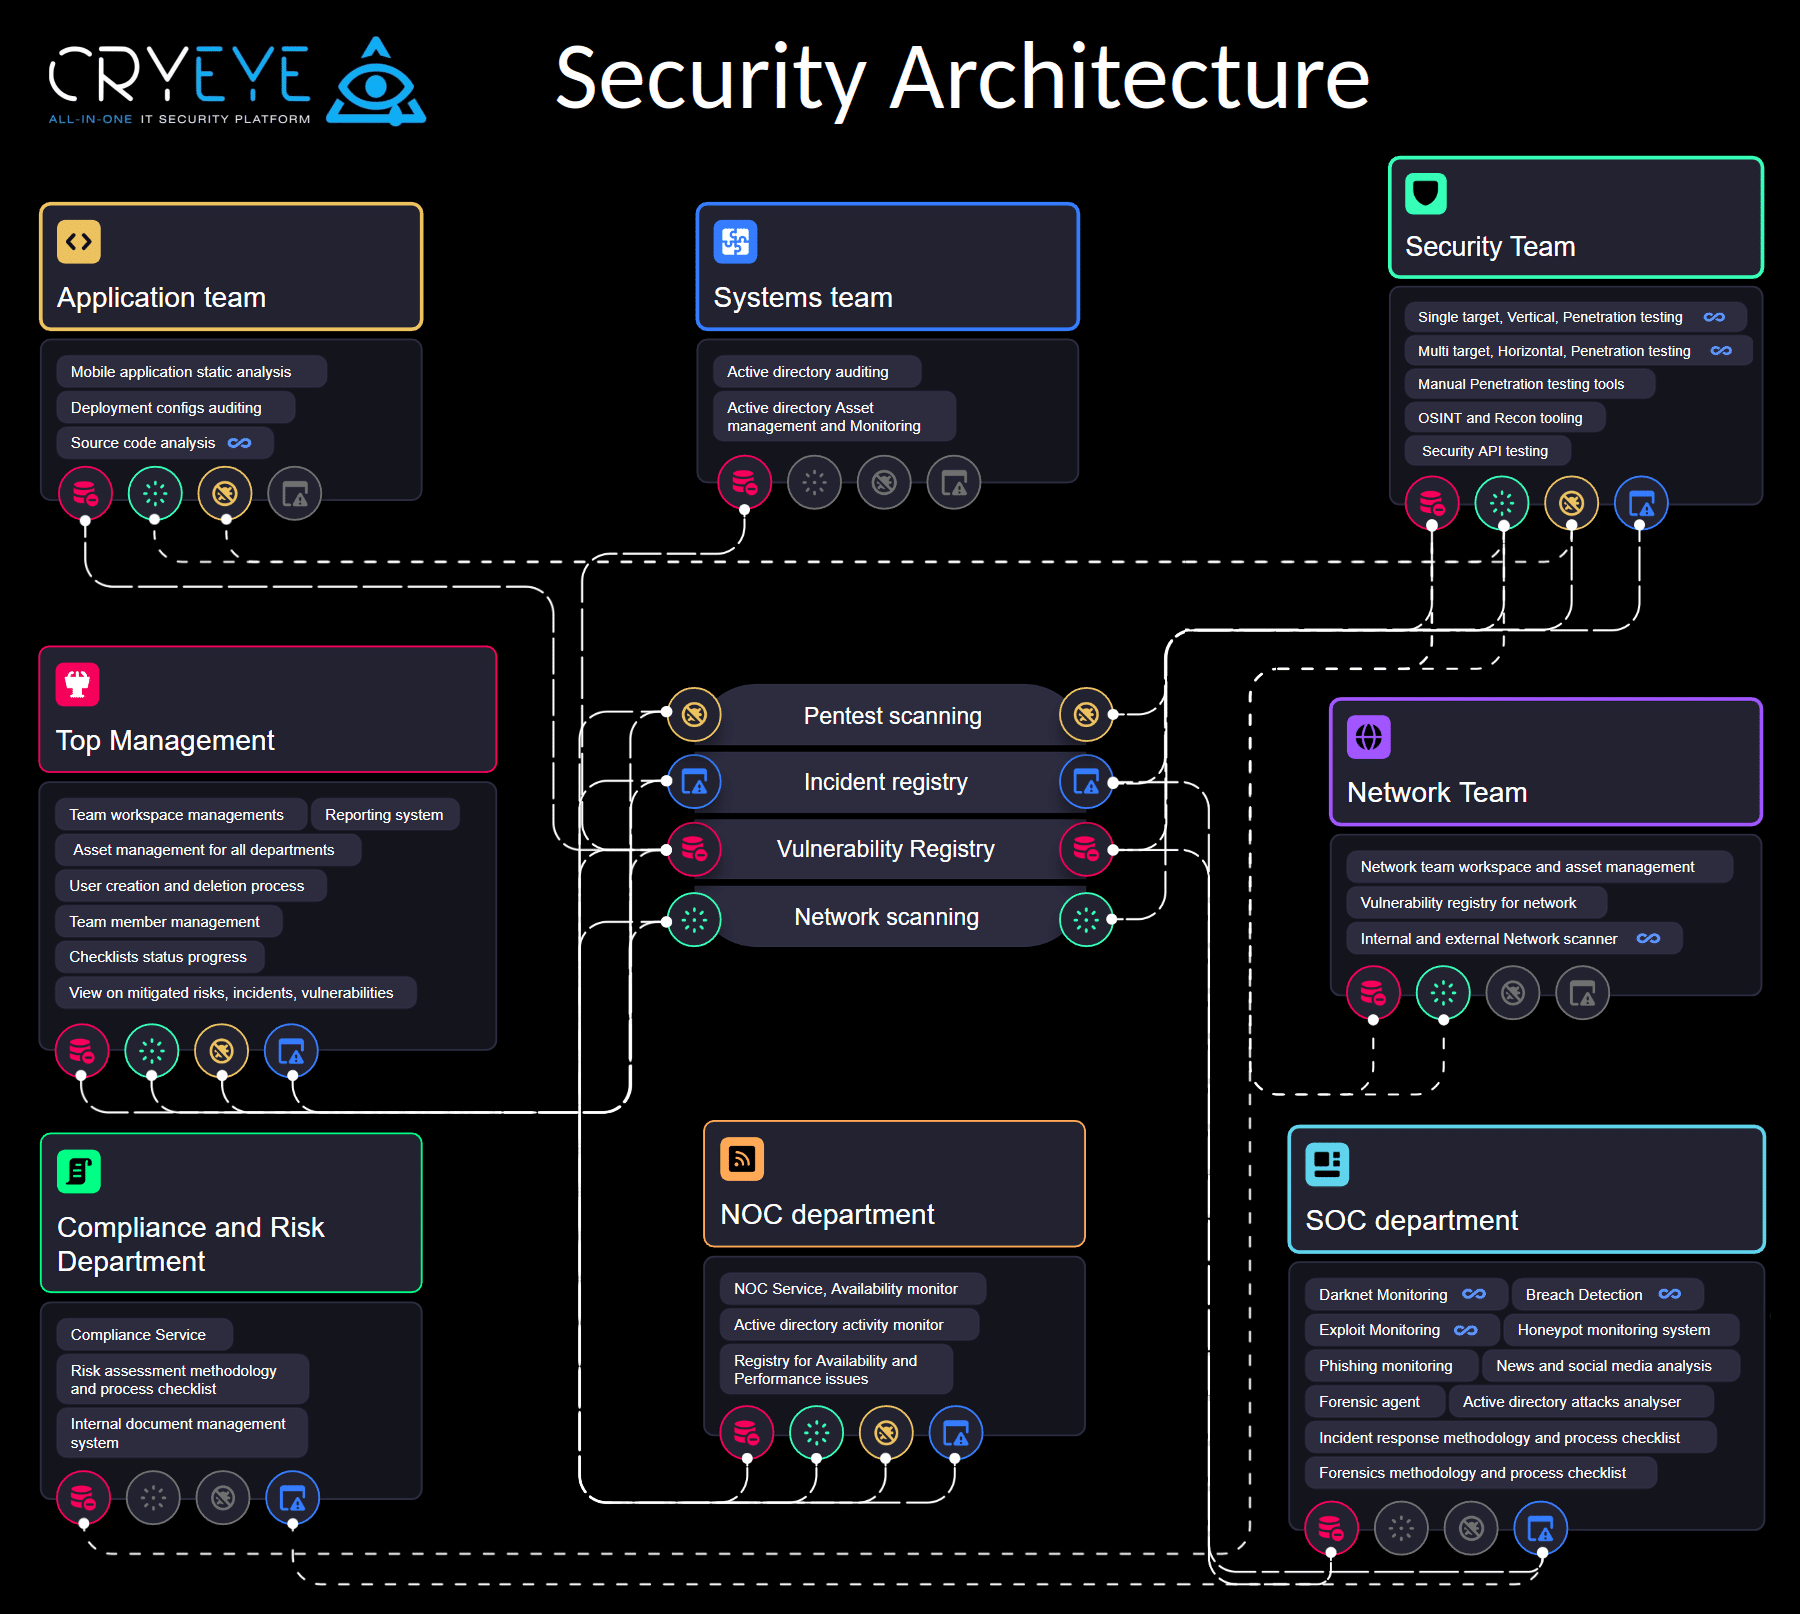
Task: Click the NOC department broadcast icon
Action: coord(741,1158)
